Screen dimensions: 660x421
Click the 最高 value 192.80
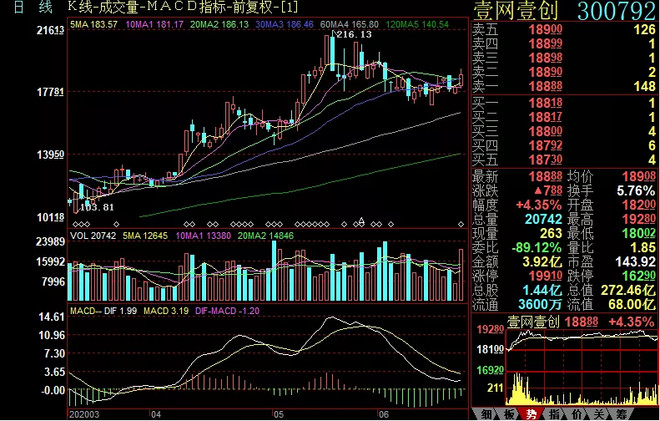point(637,219)
